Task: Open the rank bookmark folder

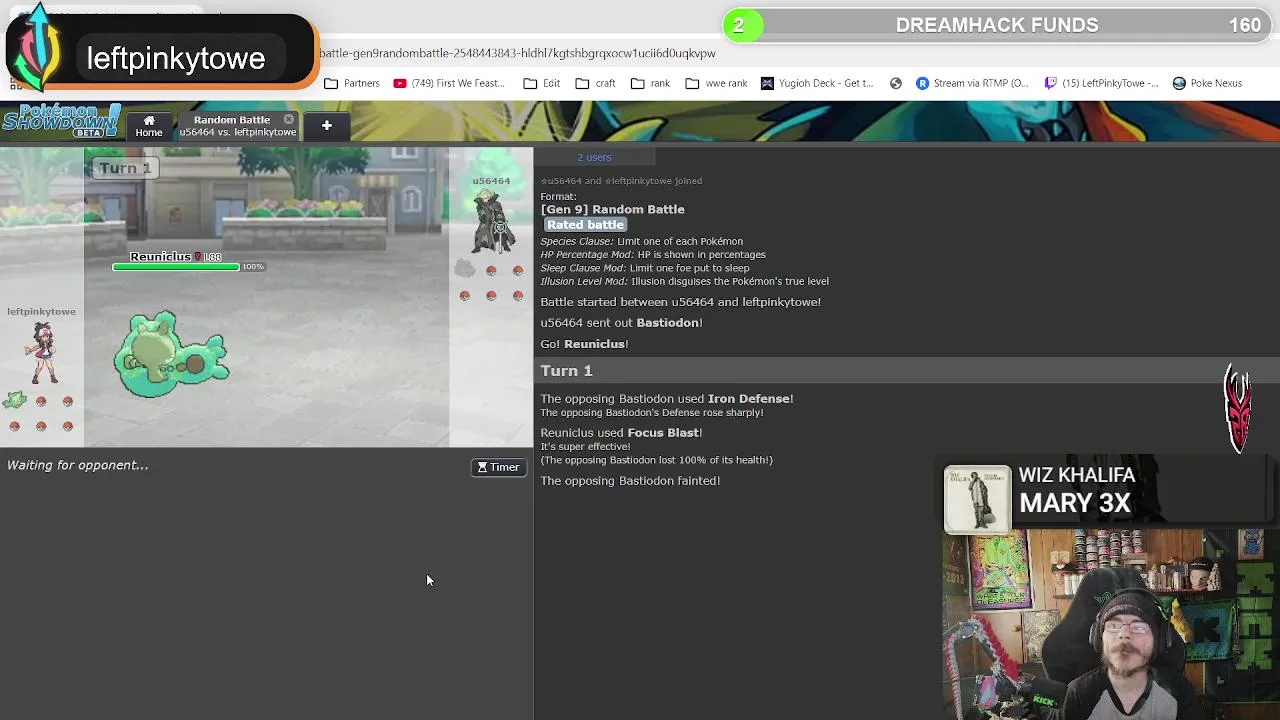Action: [x=651, y=83]
